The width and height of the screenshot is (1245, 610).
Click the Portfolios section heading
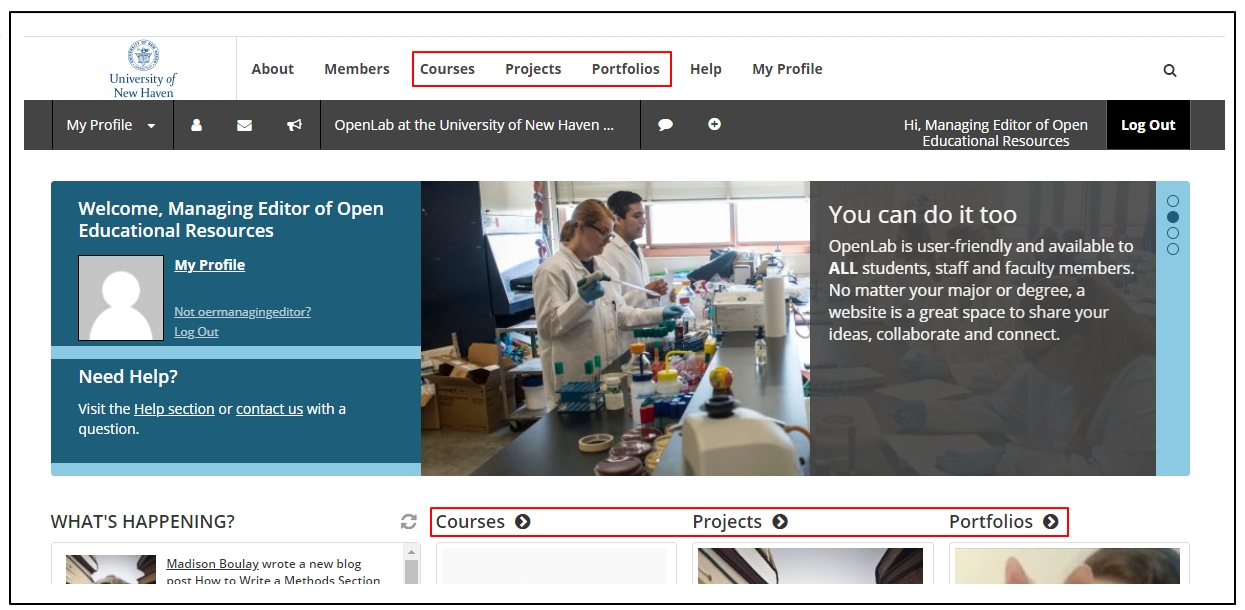[x=991, y=522]
